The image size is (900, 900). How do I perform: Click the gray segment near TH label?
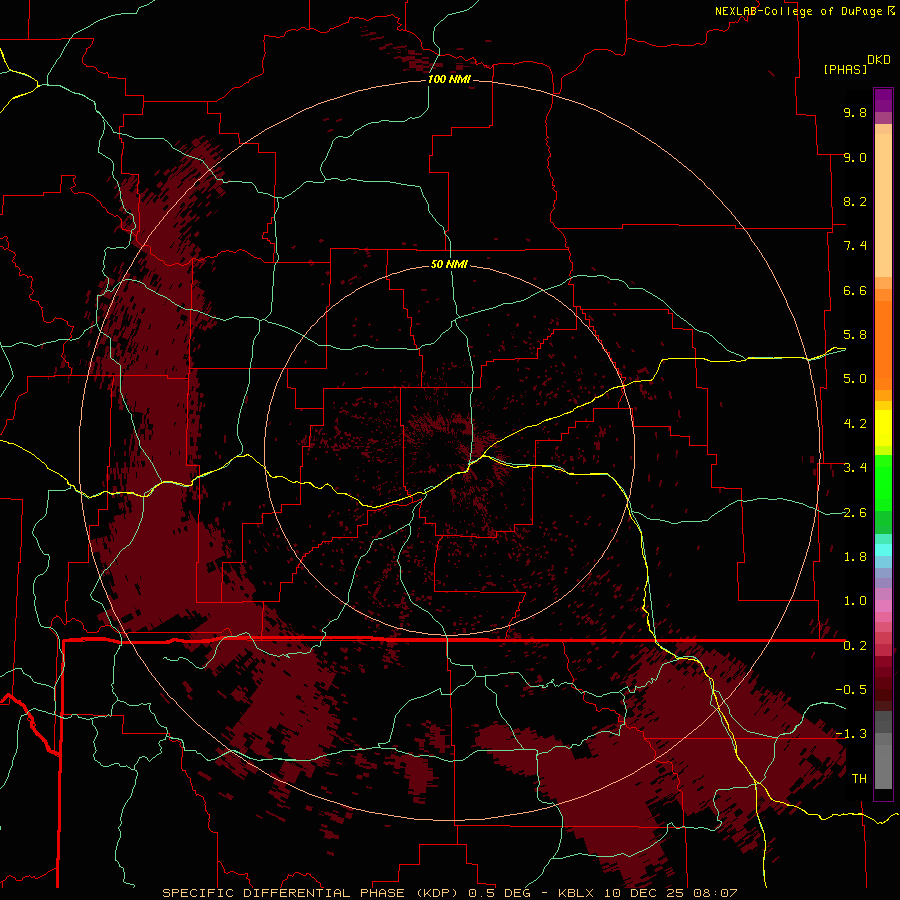[883, 769]
